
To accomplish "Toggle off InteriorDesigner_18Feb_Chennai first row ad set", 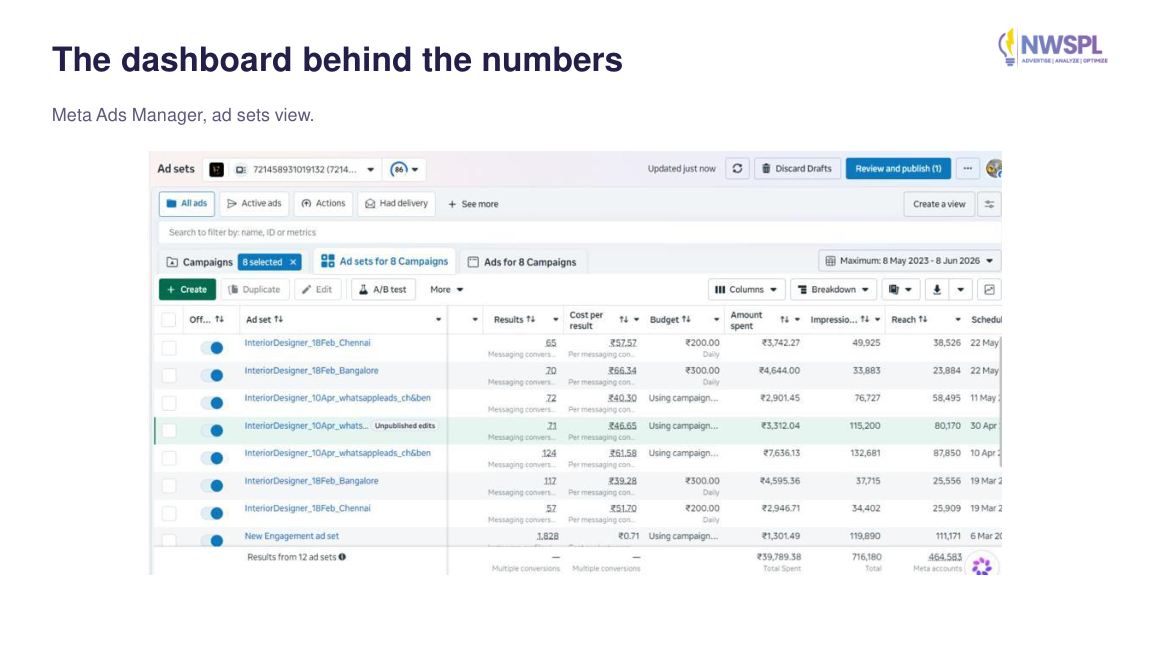I will (x=213, y=348).
